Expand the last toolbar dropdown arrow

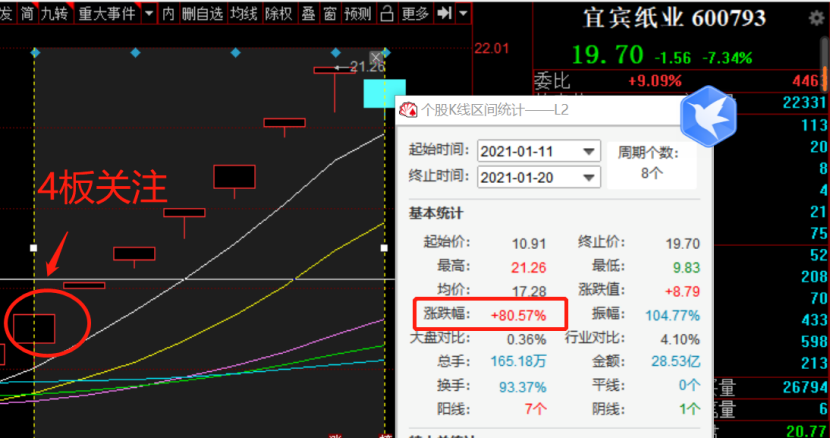tap(463, 13)
